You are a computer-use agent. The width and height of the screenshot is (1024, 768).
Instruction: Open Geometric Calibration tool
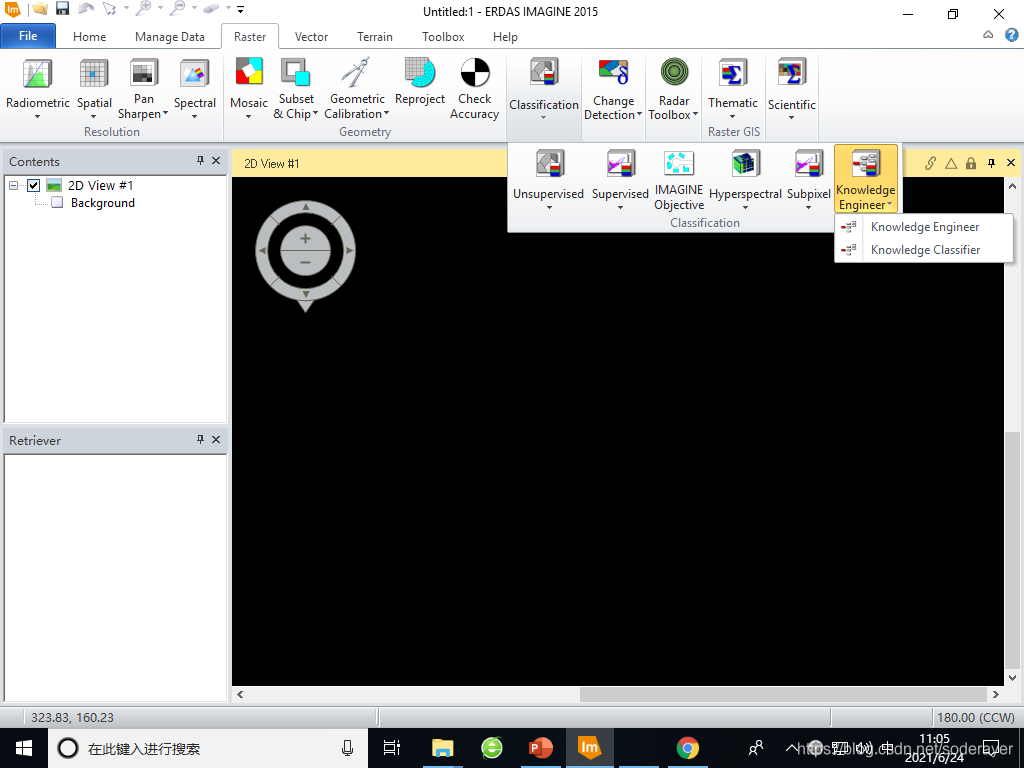pyautogui.click(x=357, y=72)
